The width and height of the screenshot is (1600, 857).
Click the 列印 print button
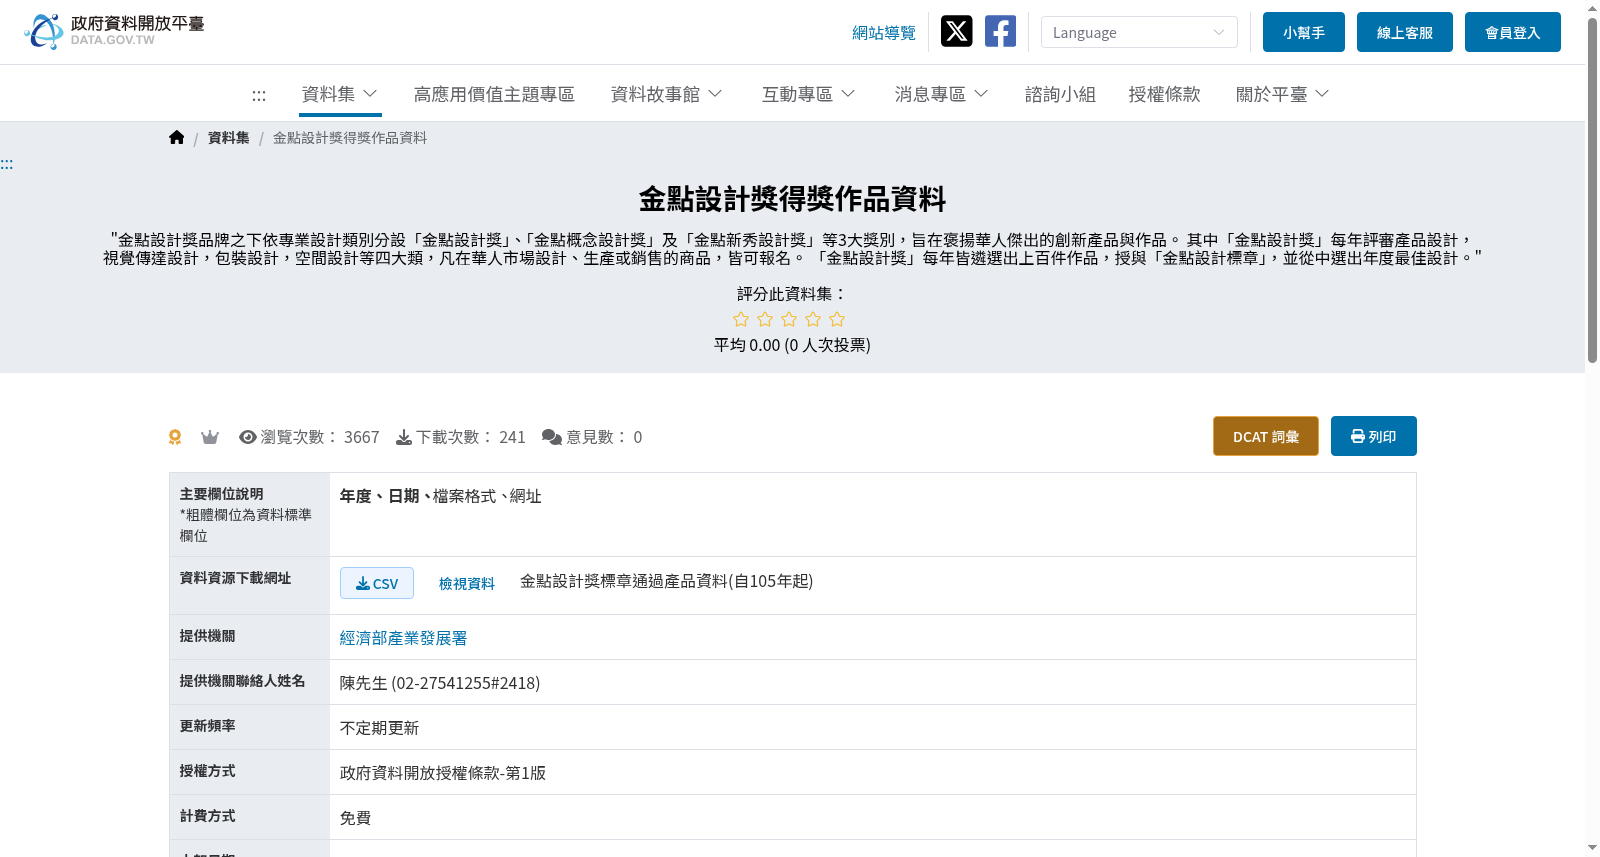click(1374, 436)
